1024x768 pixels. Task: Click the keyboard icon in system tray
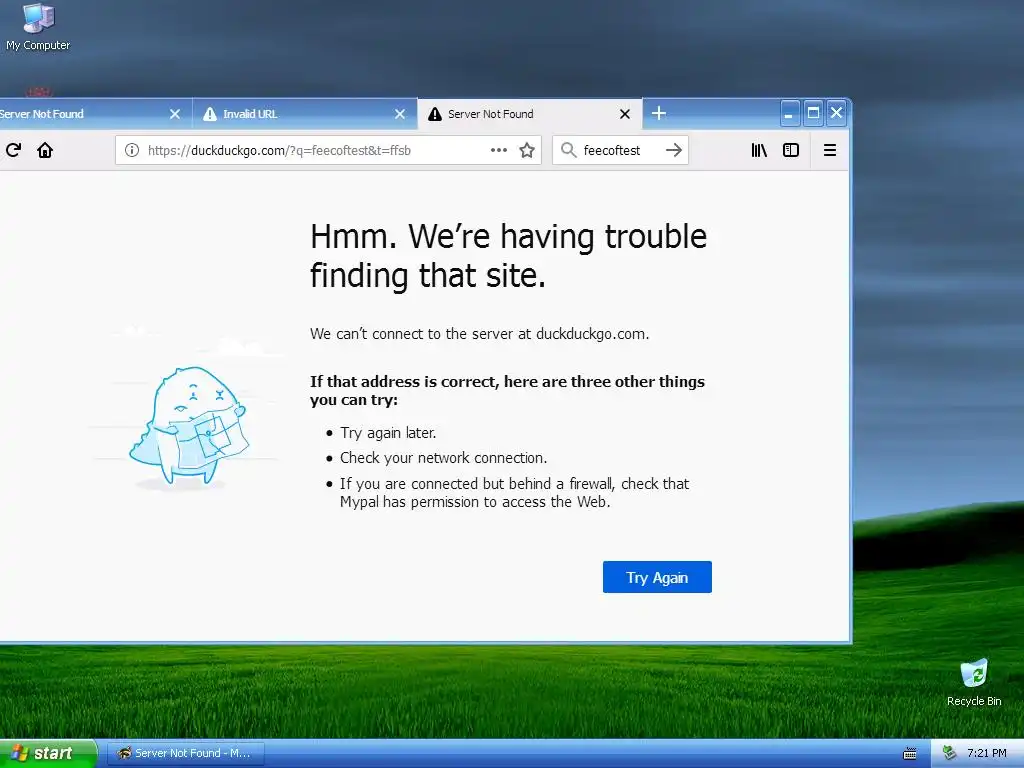click(910, 754)
